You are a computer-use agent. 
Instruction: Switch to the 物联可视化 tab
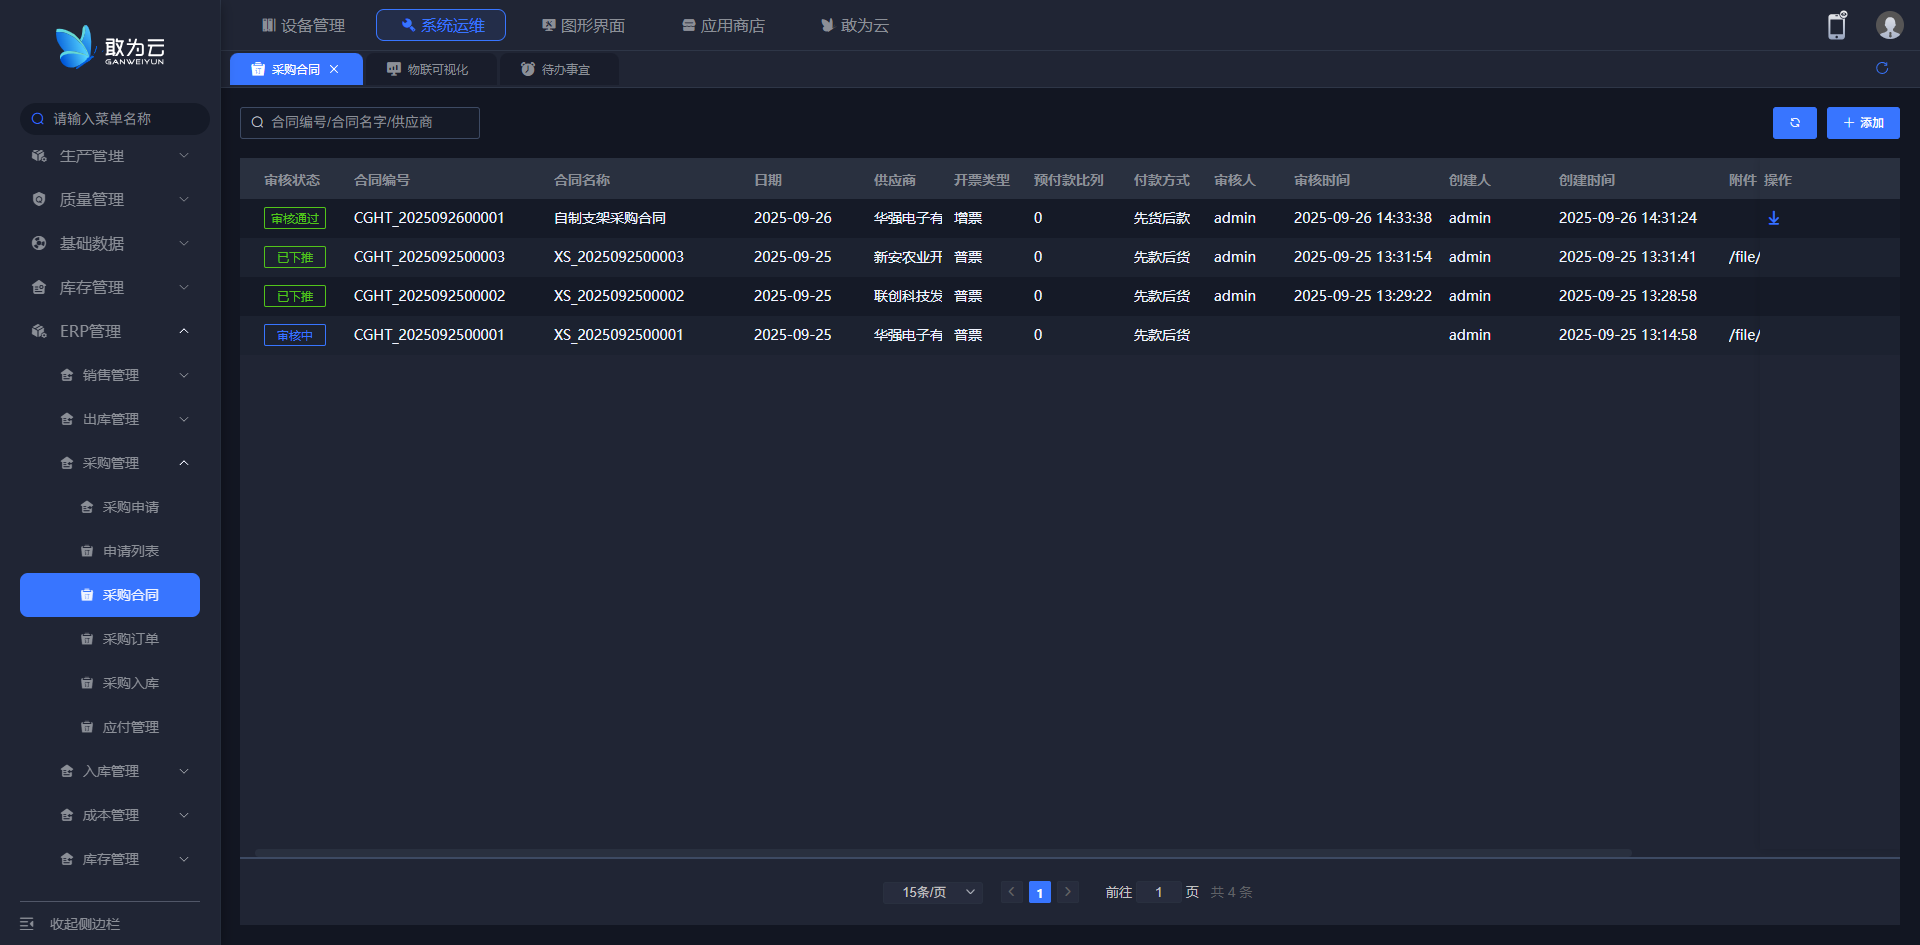[429, 69]
